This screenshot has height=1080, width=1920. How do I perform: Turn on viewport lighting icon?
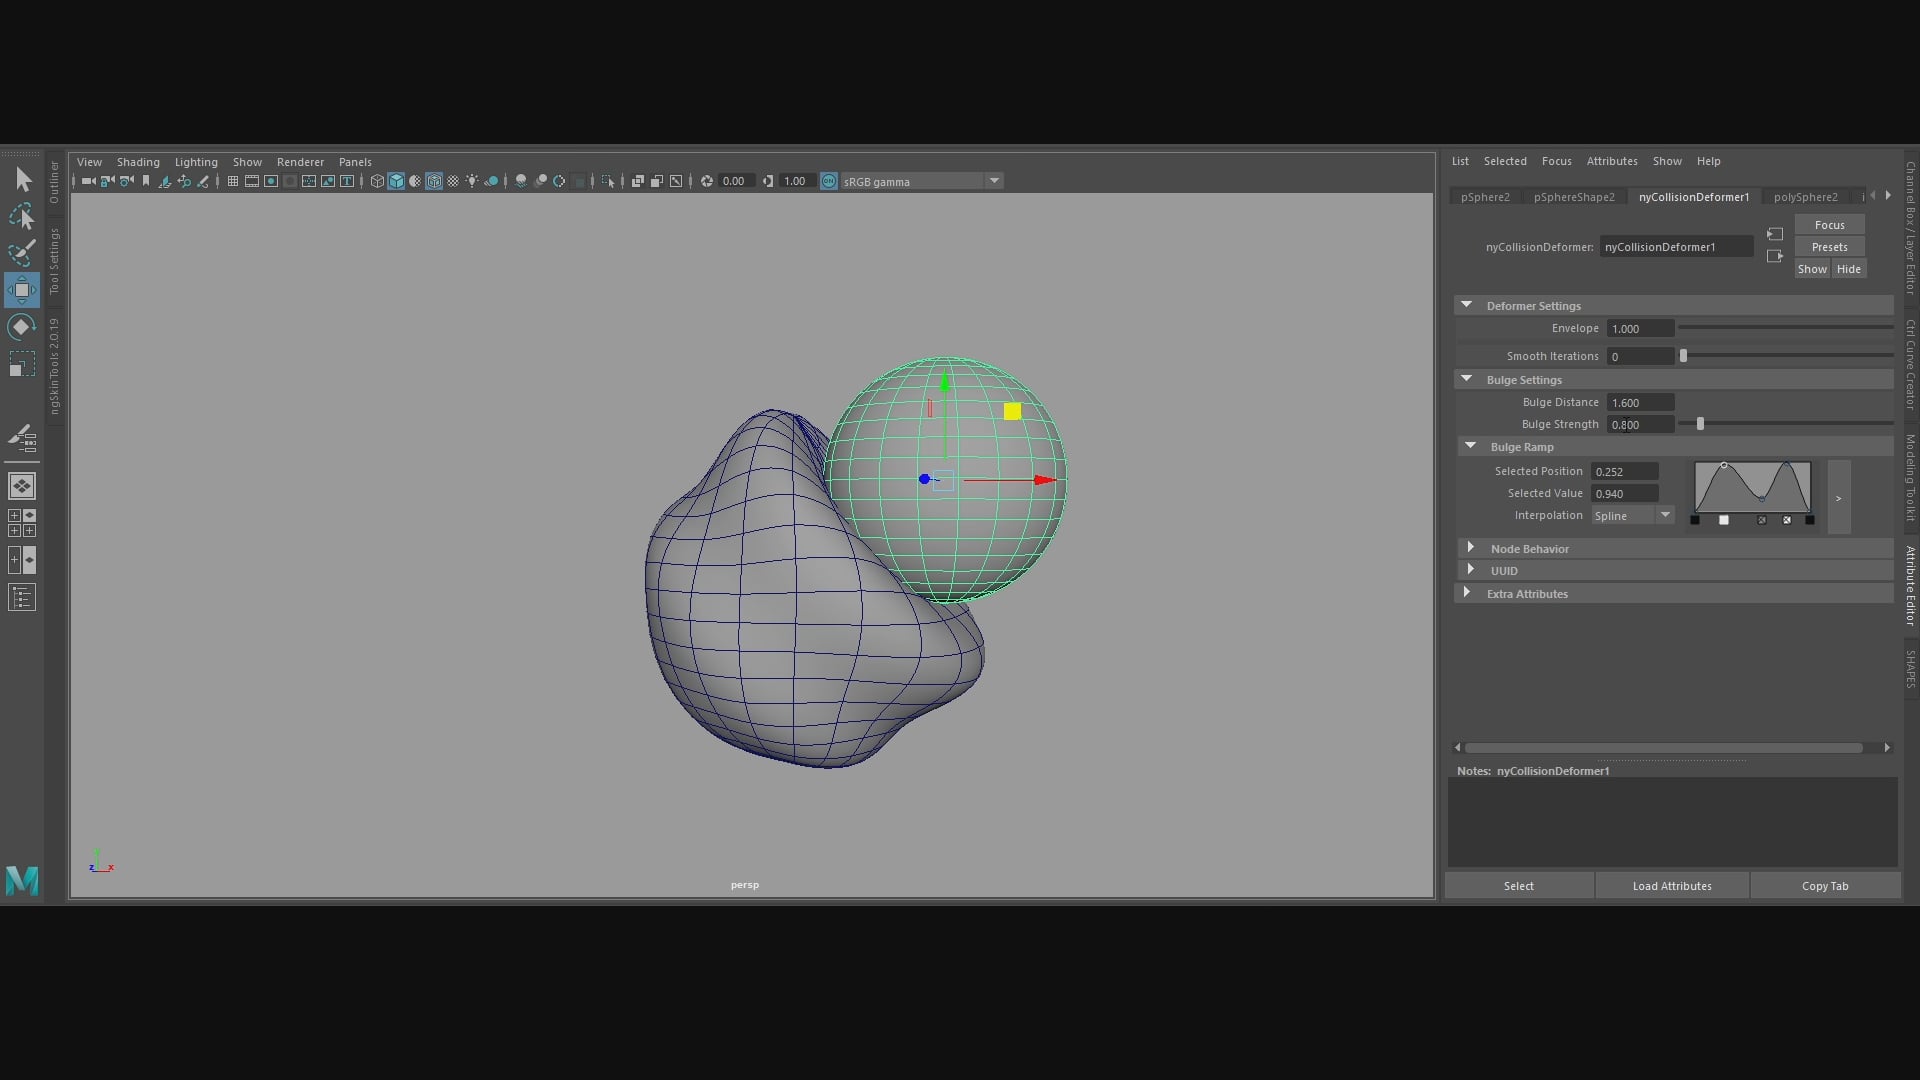pos(472,181)
